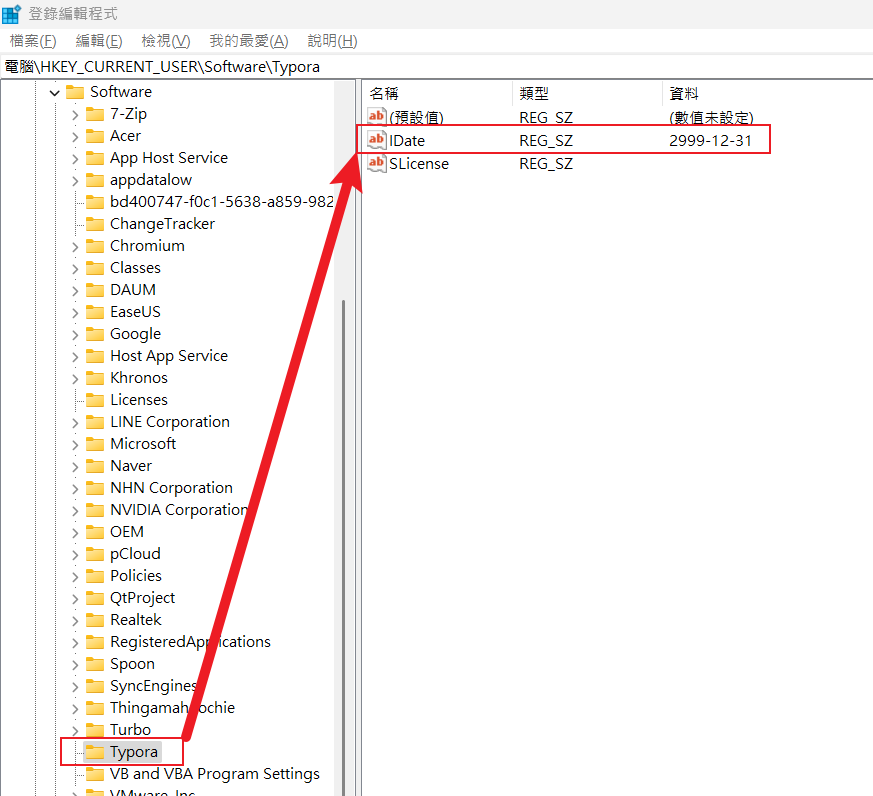Expand the Microsoft key chevron
Image resolution: width=873 pixels, height=796 pixels.
[x=75, y=444]
